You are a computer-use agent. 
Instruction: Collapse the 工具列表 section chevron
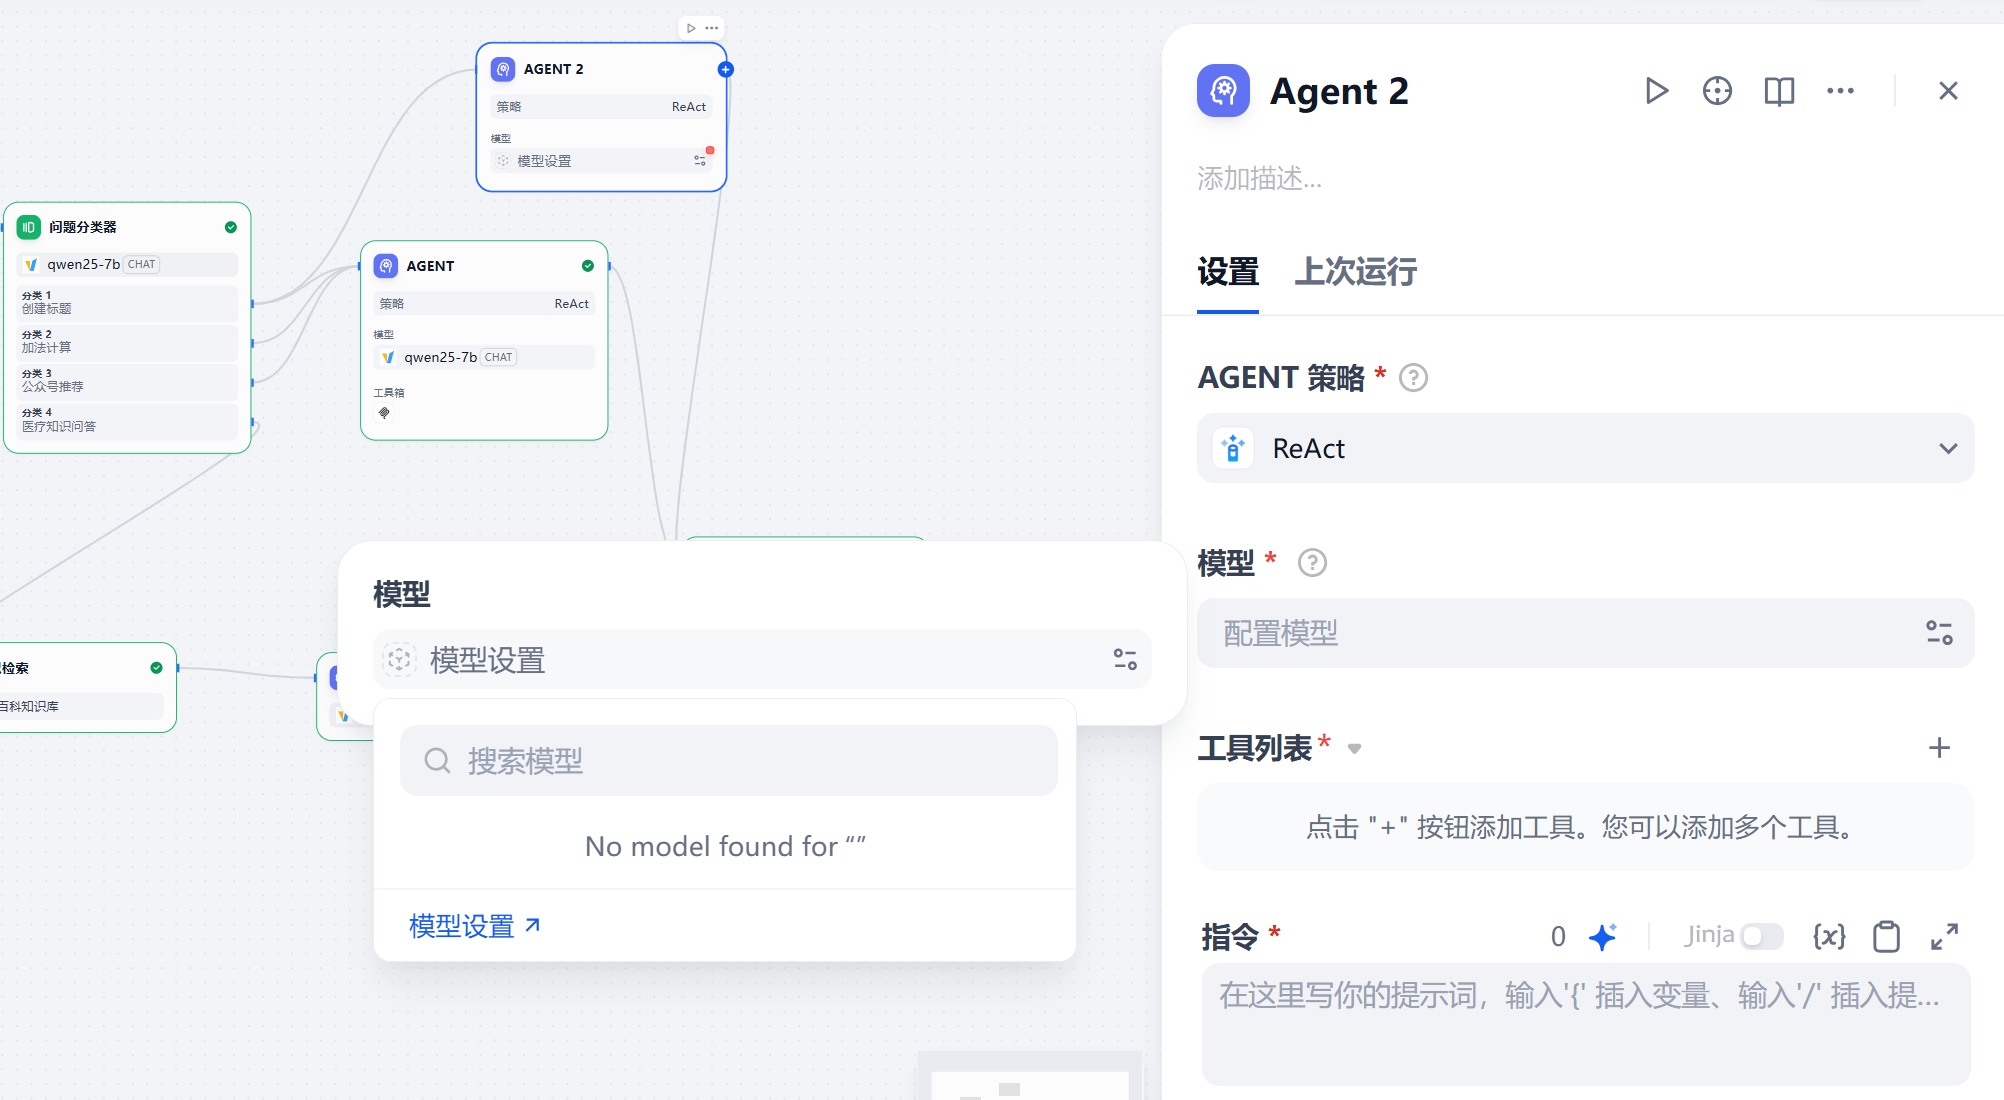pos(1355,748)
